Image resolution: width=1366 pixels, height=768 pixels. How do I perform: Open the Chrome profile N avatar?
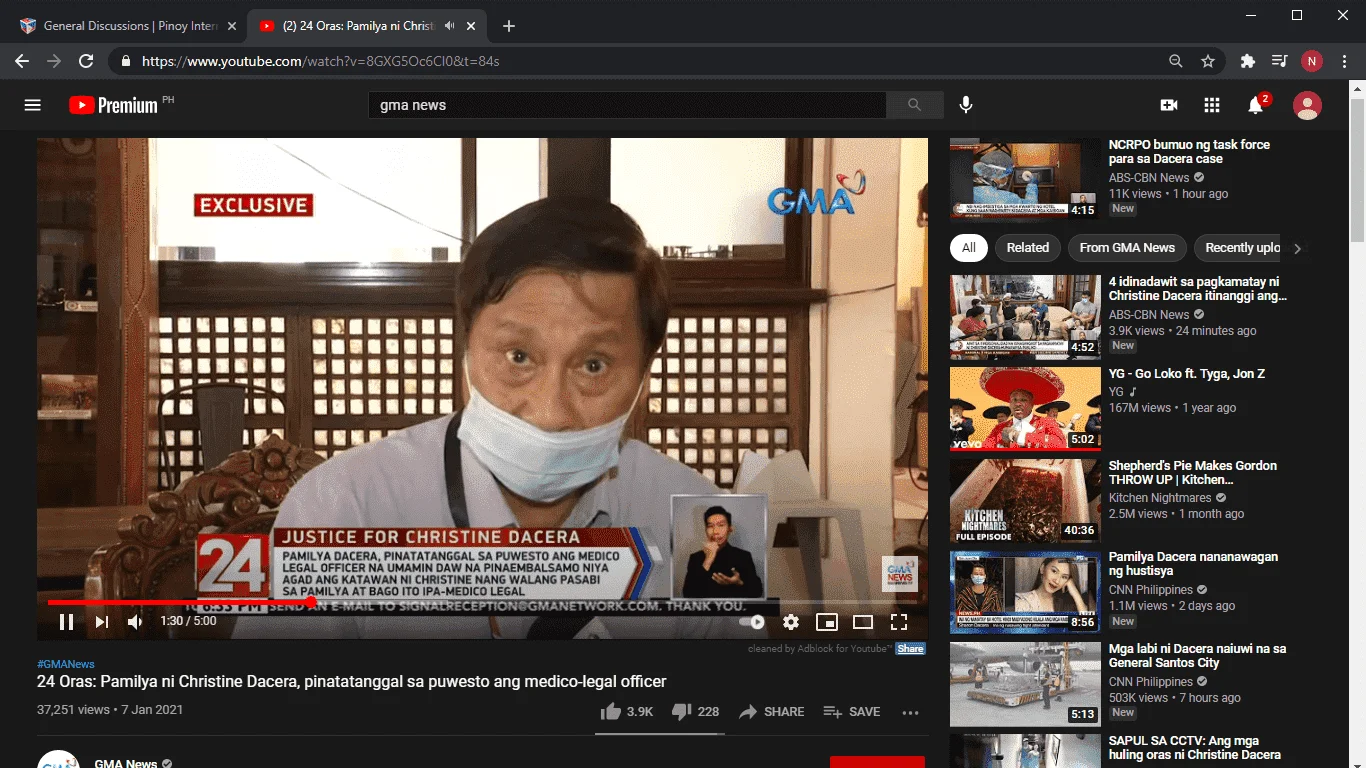coord(1312,61)
